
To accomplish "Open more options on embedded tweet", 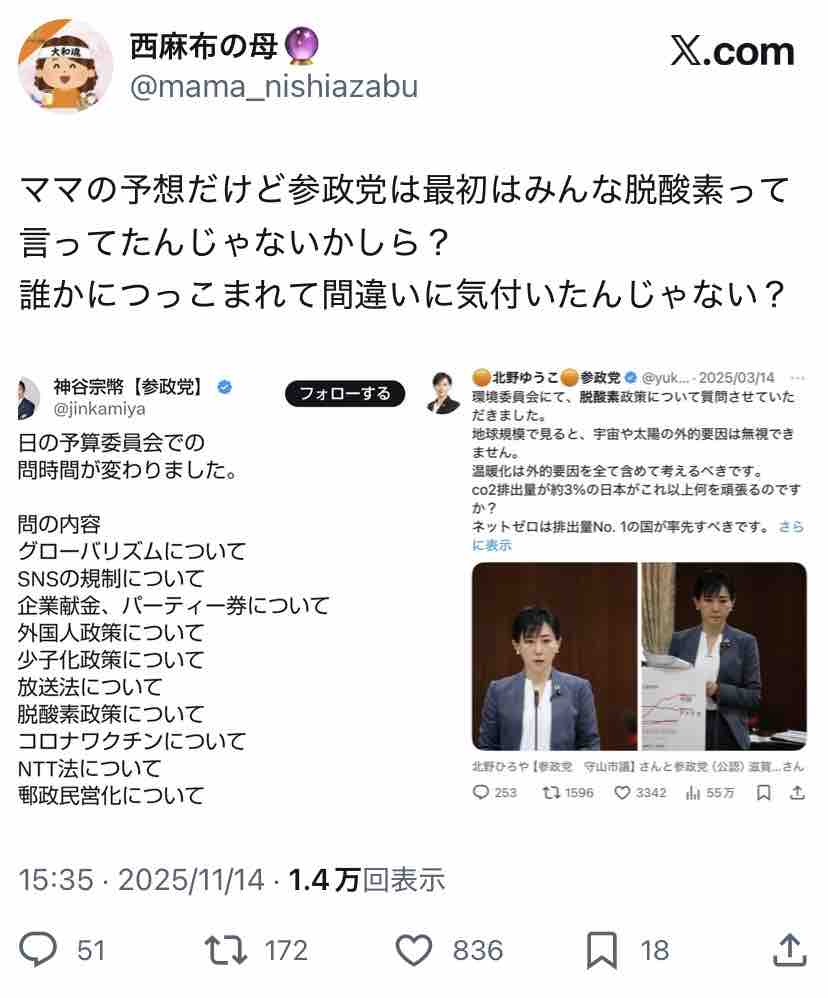I will (797, 378).
